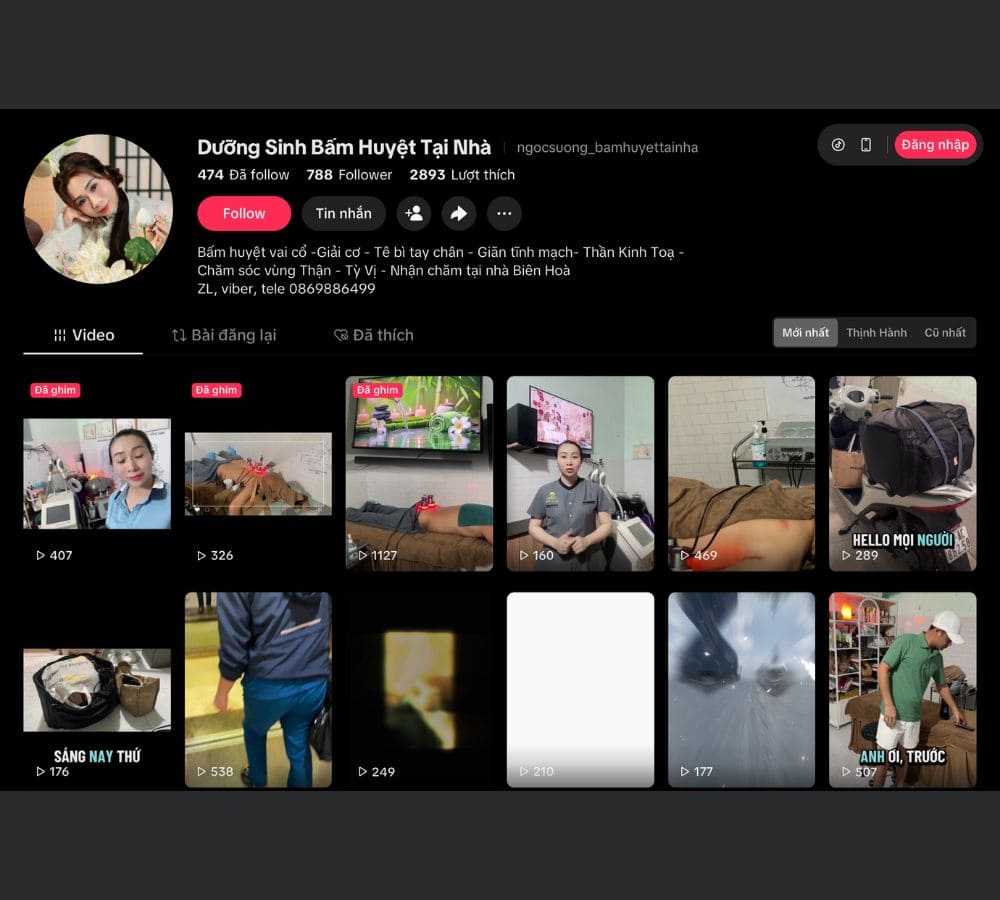Image resolution: width=1000 pixels, height=900 pixels.
Task: Log in with Đăng nhập button
Action: tap(935, 145)
